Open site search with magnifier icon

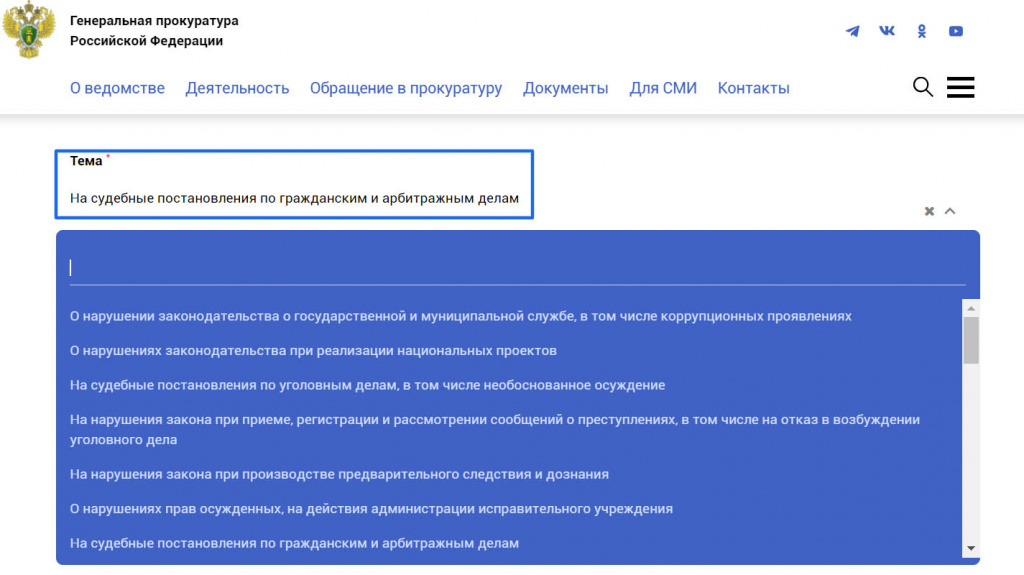[923, 86]
